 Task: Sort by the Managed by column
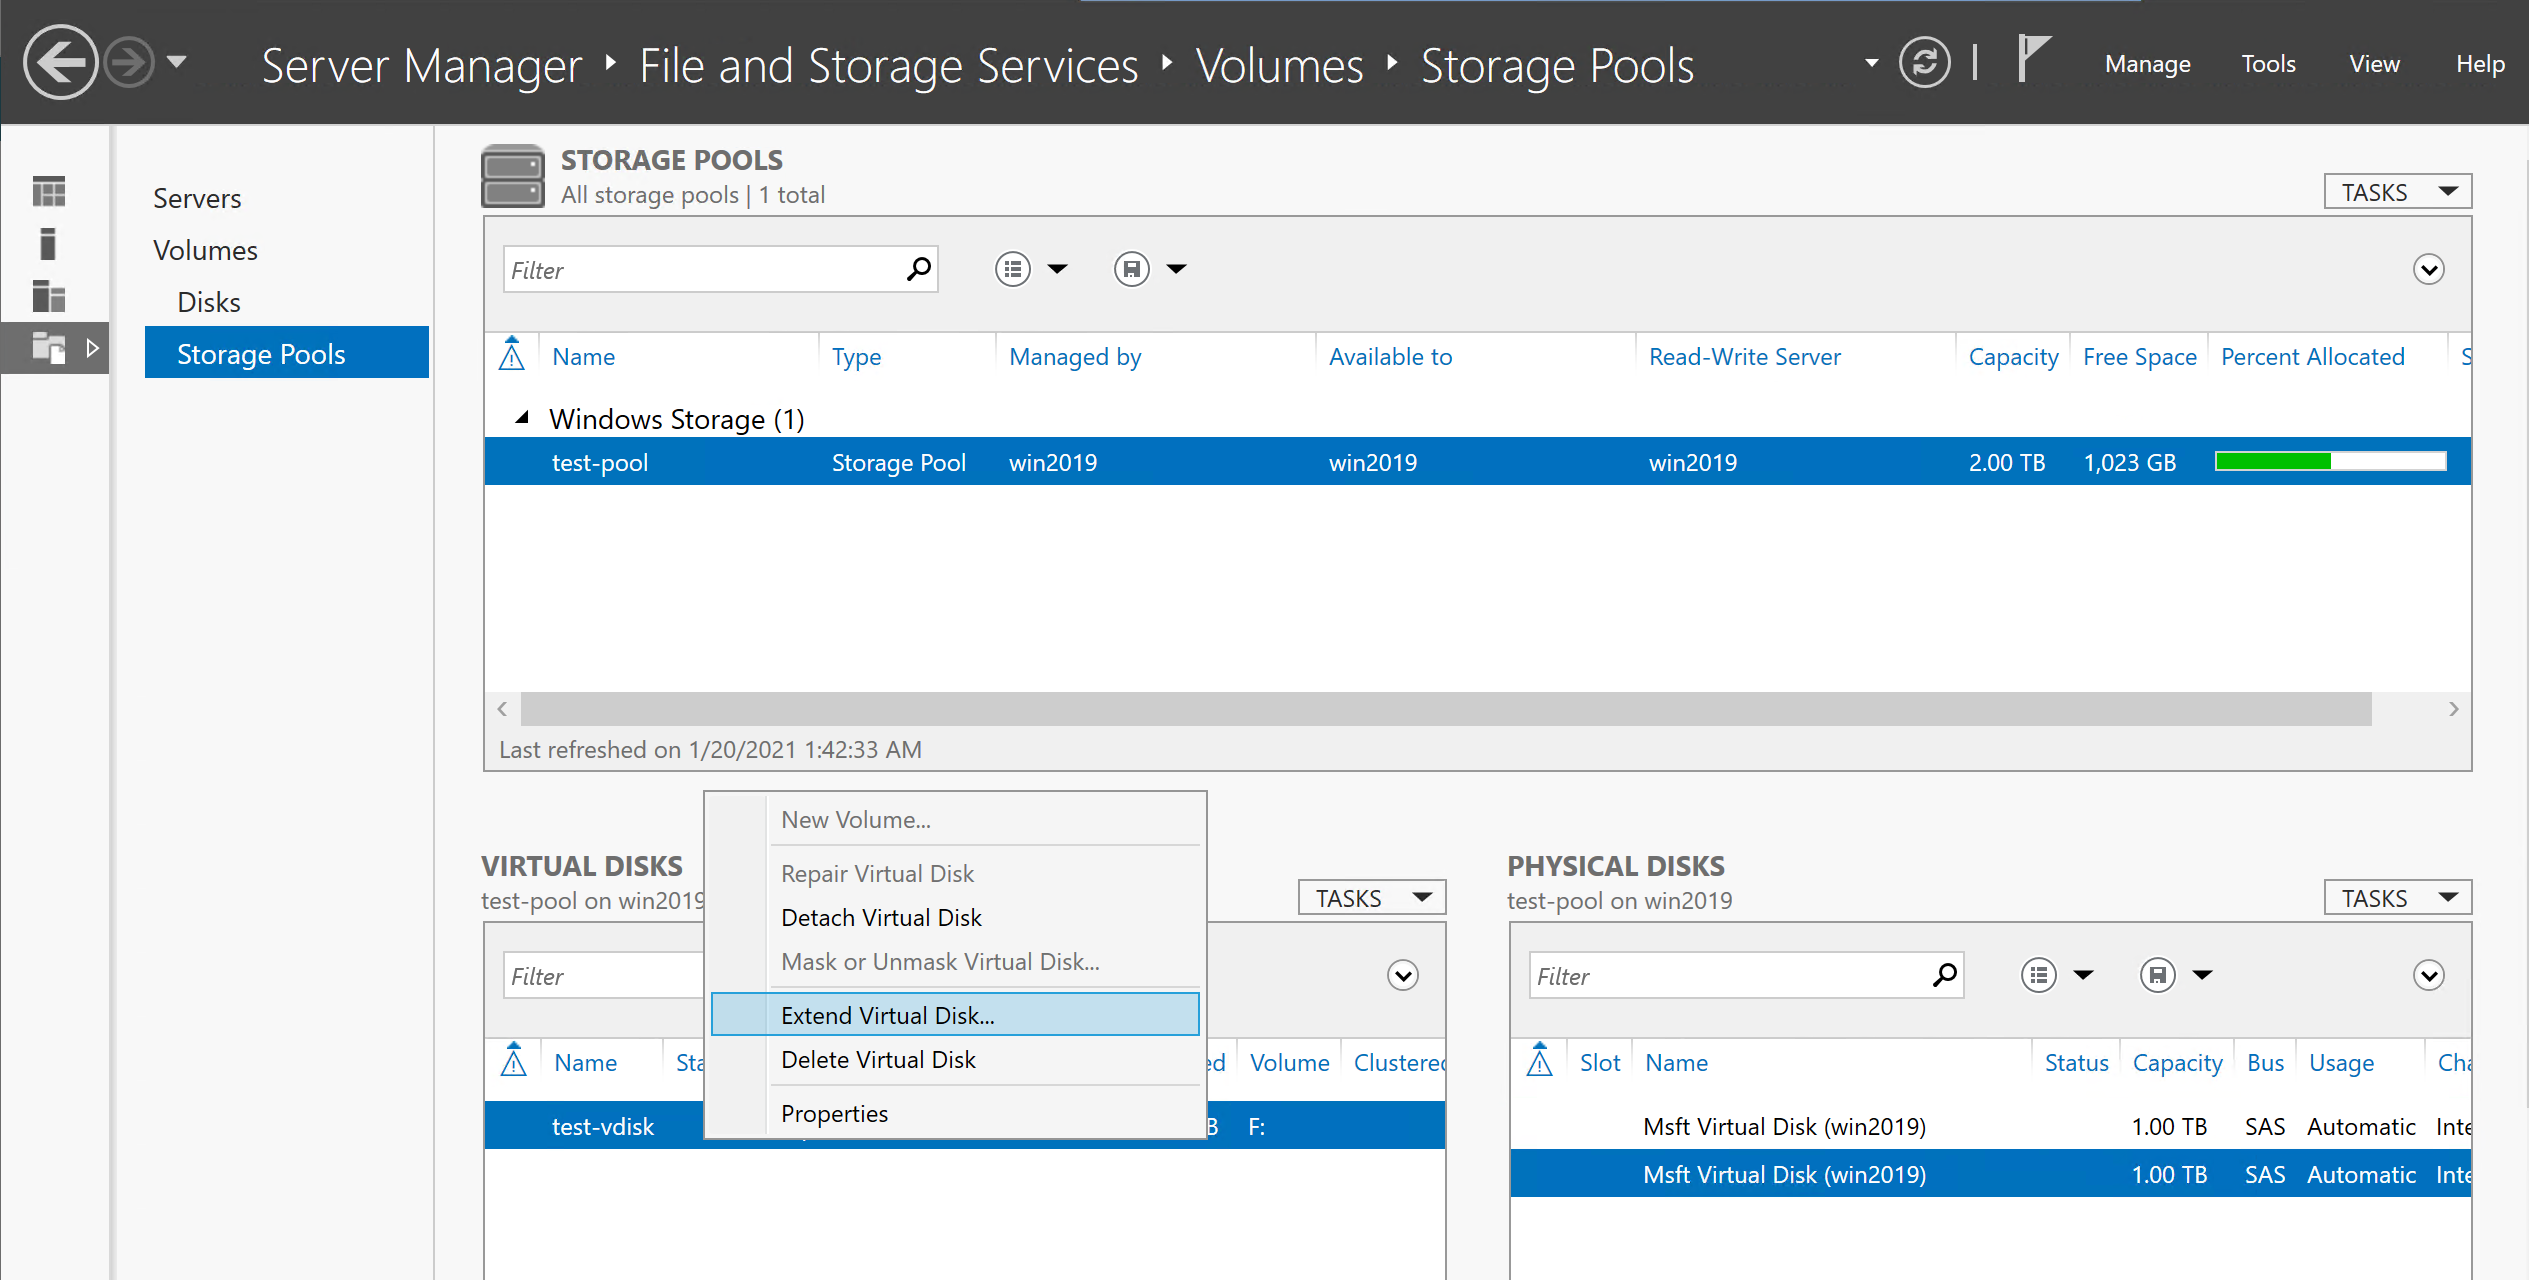tap(1074, 357)
